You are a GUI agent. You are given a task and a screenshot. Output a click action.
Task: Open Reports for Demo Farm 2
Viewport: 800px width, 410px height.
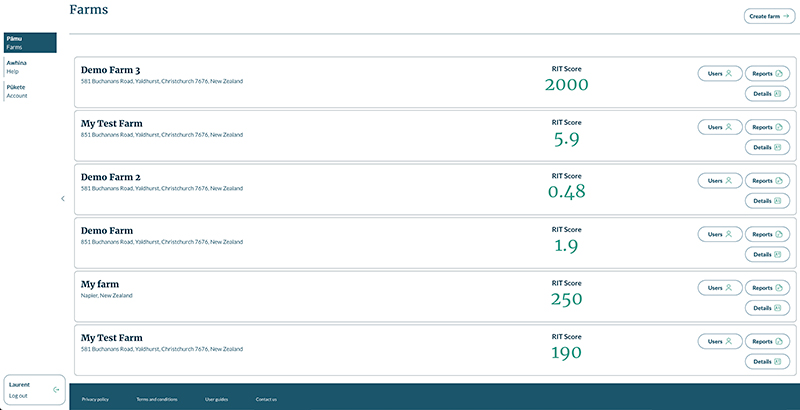point(767,181)
